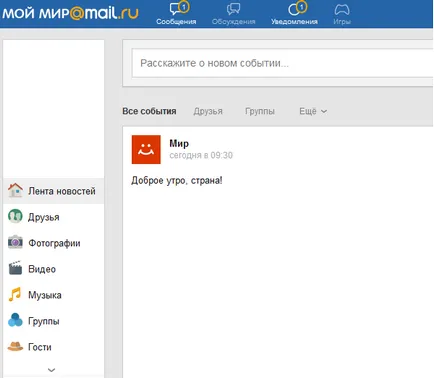Go to Видео in the sidebar
Image resolution: width=434 pixels, height=378 pixels.
click(x=54, y=269)
